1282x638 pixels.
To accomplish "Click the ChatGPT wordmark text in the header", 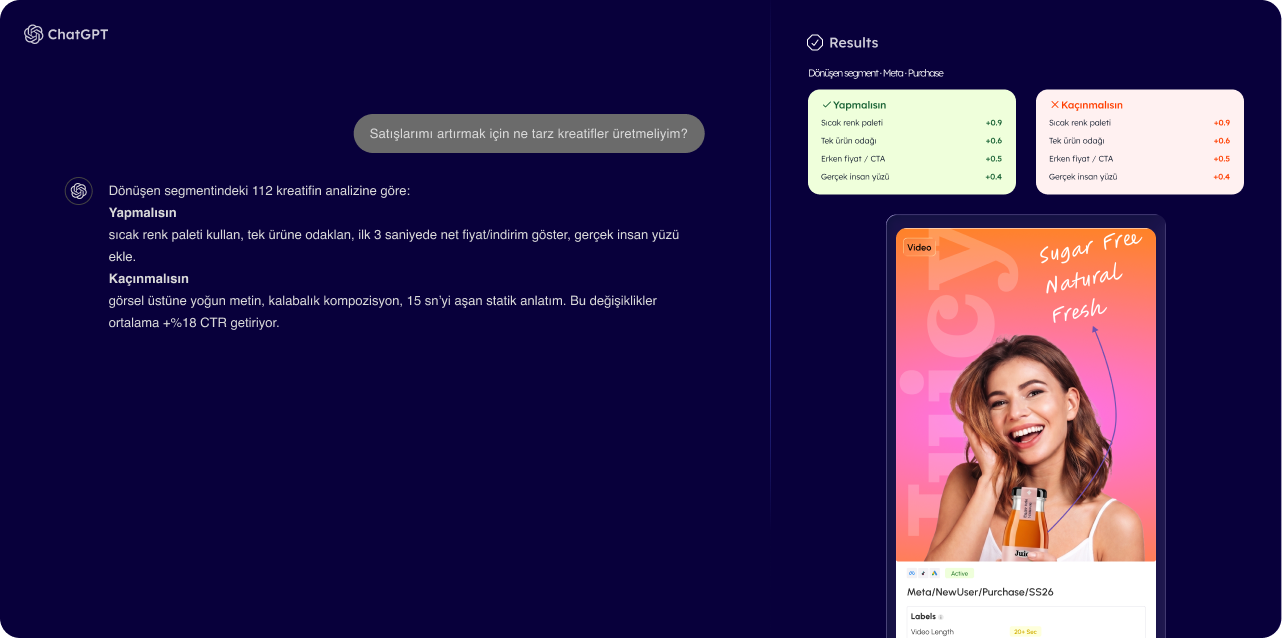I will 78,35.
